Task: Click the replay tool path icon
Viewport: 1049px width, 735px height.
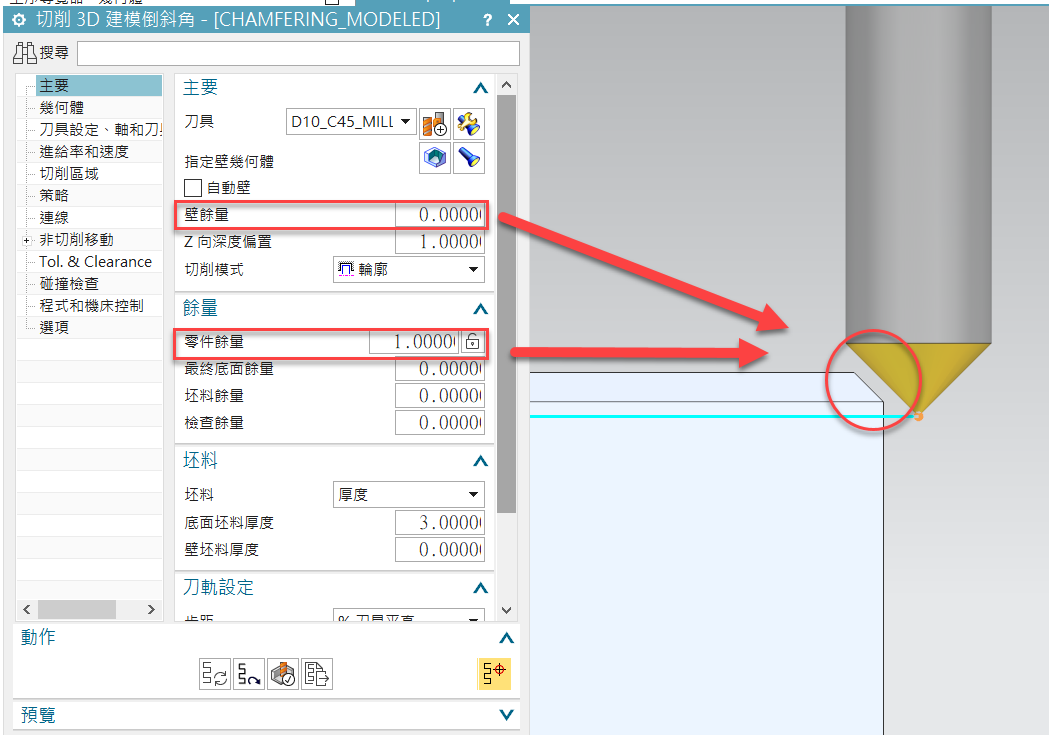Action: point(249,673)
